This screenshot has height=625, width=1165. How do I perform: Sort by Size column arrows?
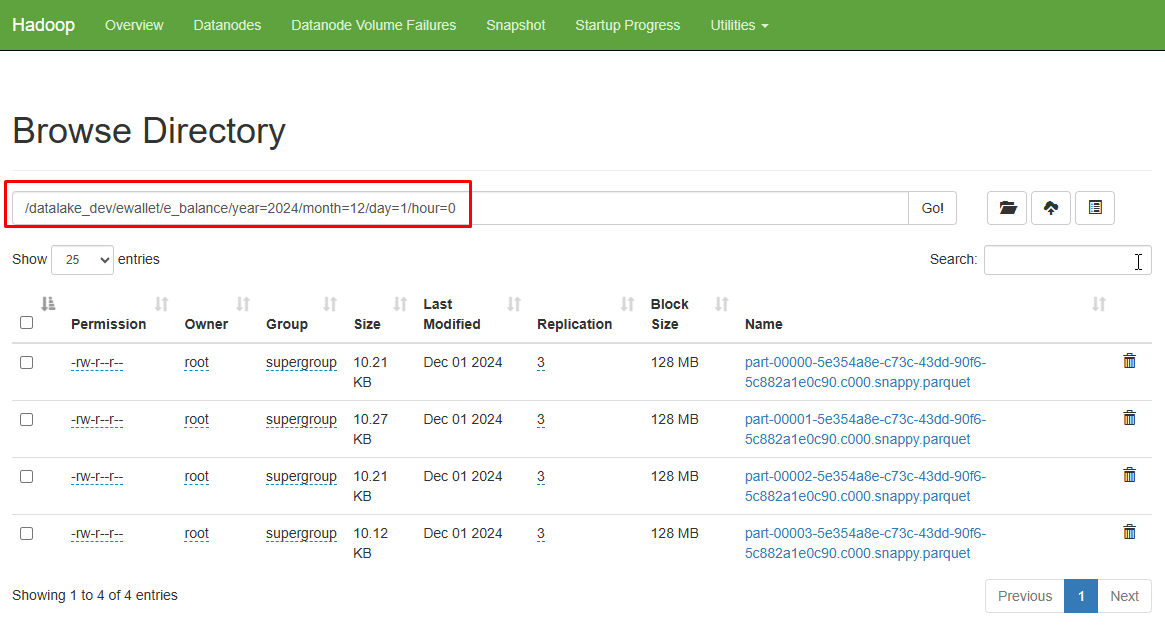[400, 303]
